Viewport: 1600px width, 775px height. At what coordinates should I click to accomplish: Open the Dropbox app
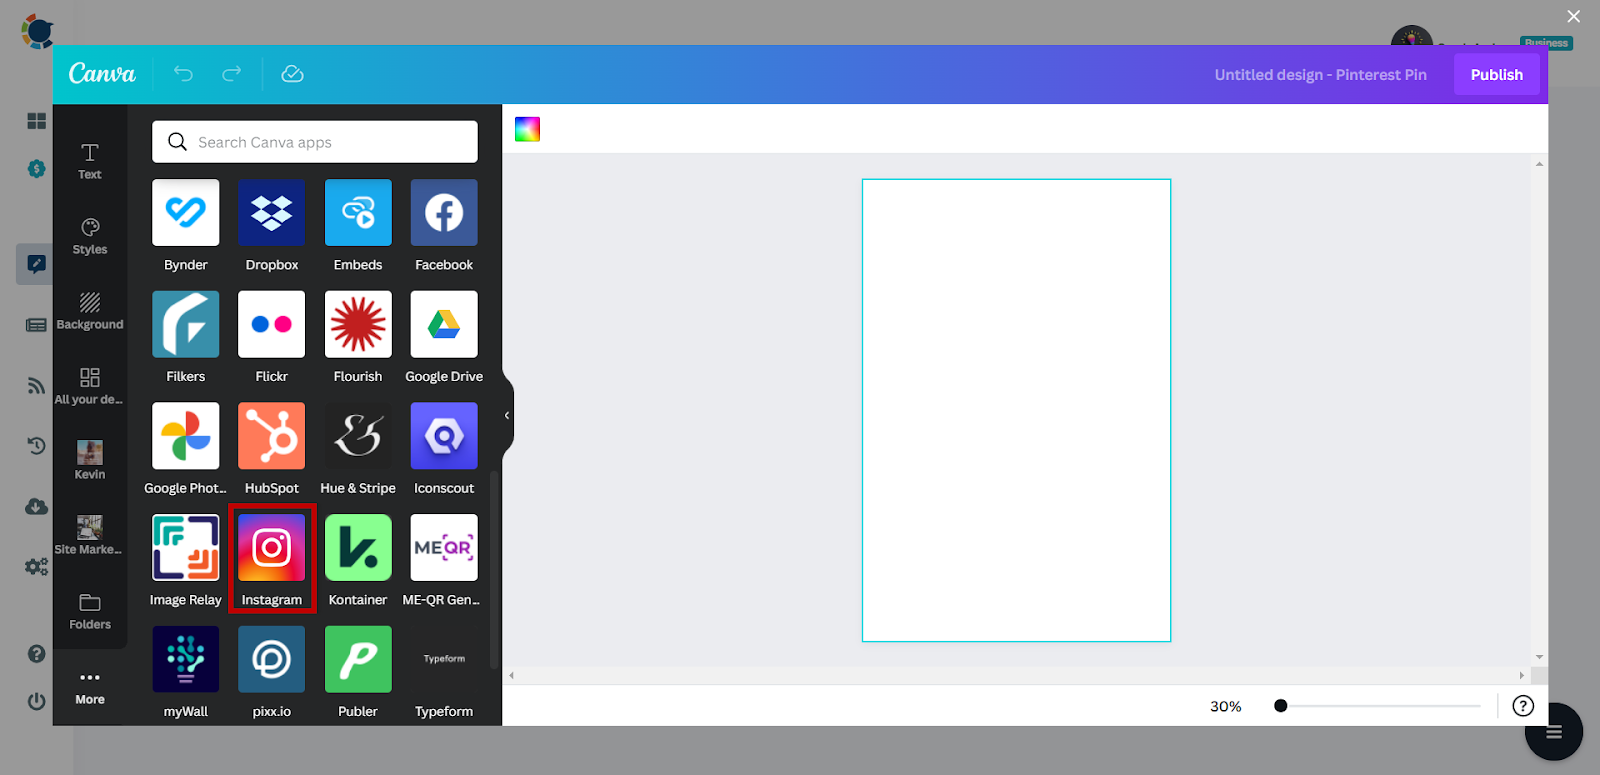(x=272, y=213)
